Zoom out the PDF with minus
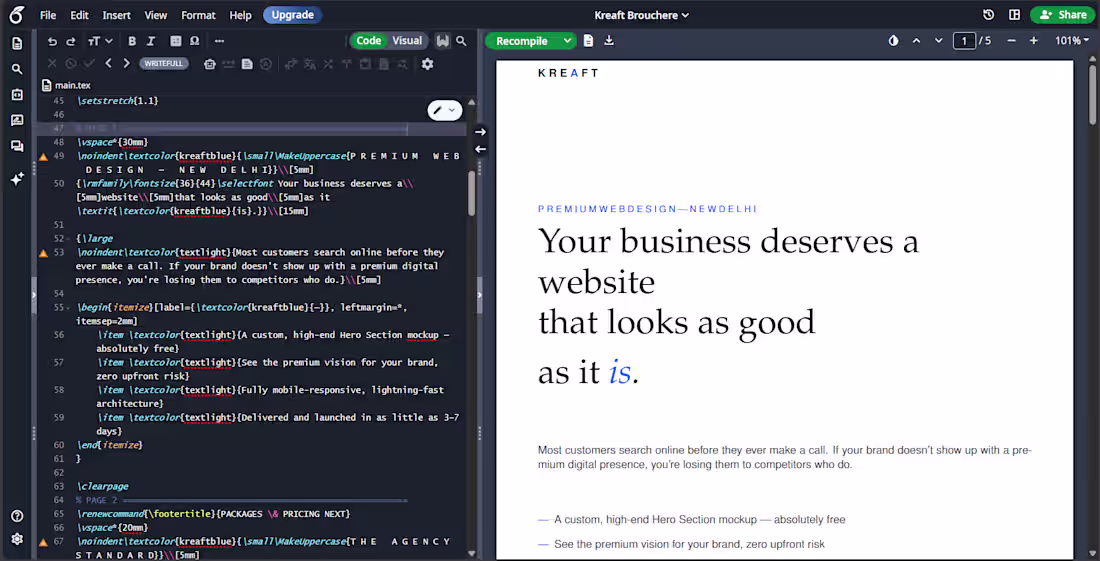Image resolution: width=1100 pixels, height=561 pixels. click(x=1011, y=41)
